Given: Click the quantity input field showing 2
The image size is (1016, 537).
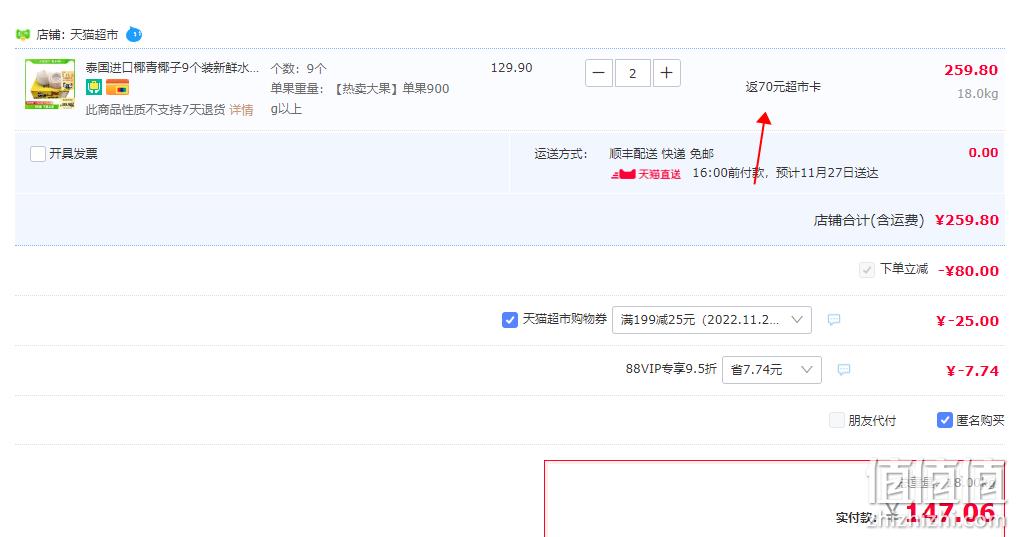Looking at the screenshot, I should pyautogui.click(x=632, y=73).
